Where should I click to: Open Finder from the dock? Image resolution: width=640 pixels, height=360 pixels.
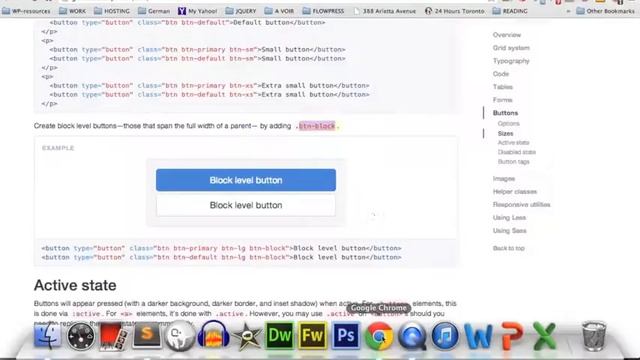click(47, 336)
